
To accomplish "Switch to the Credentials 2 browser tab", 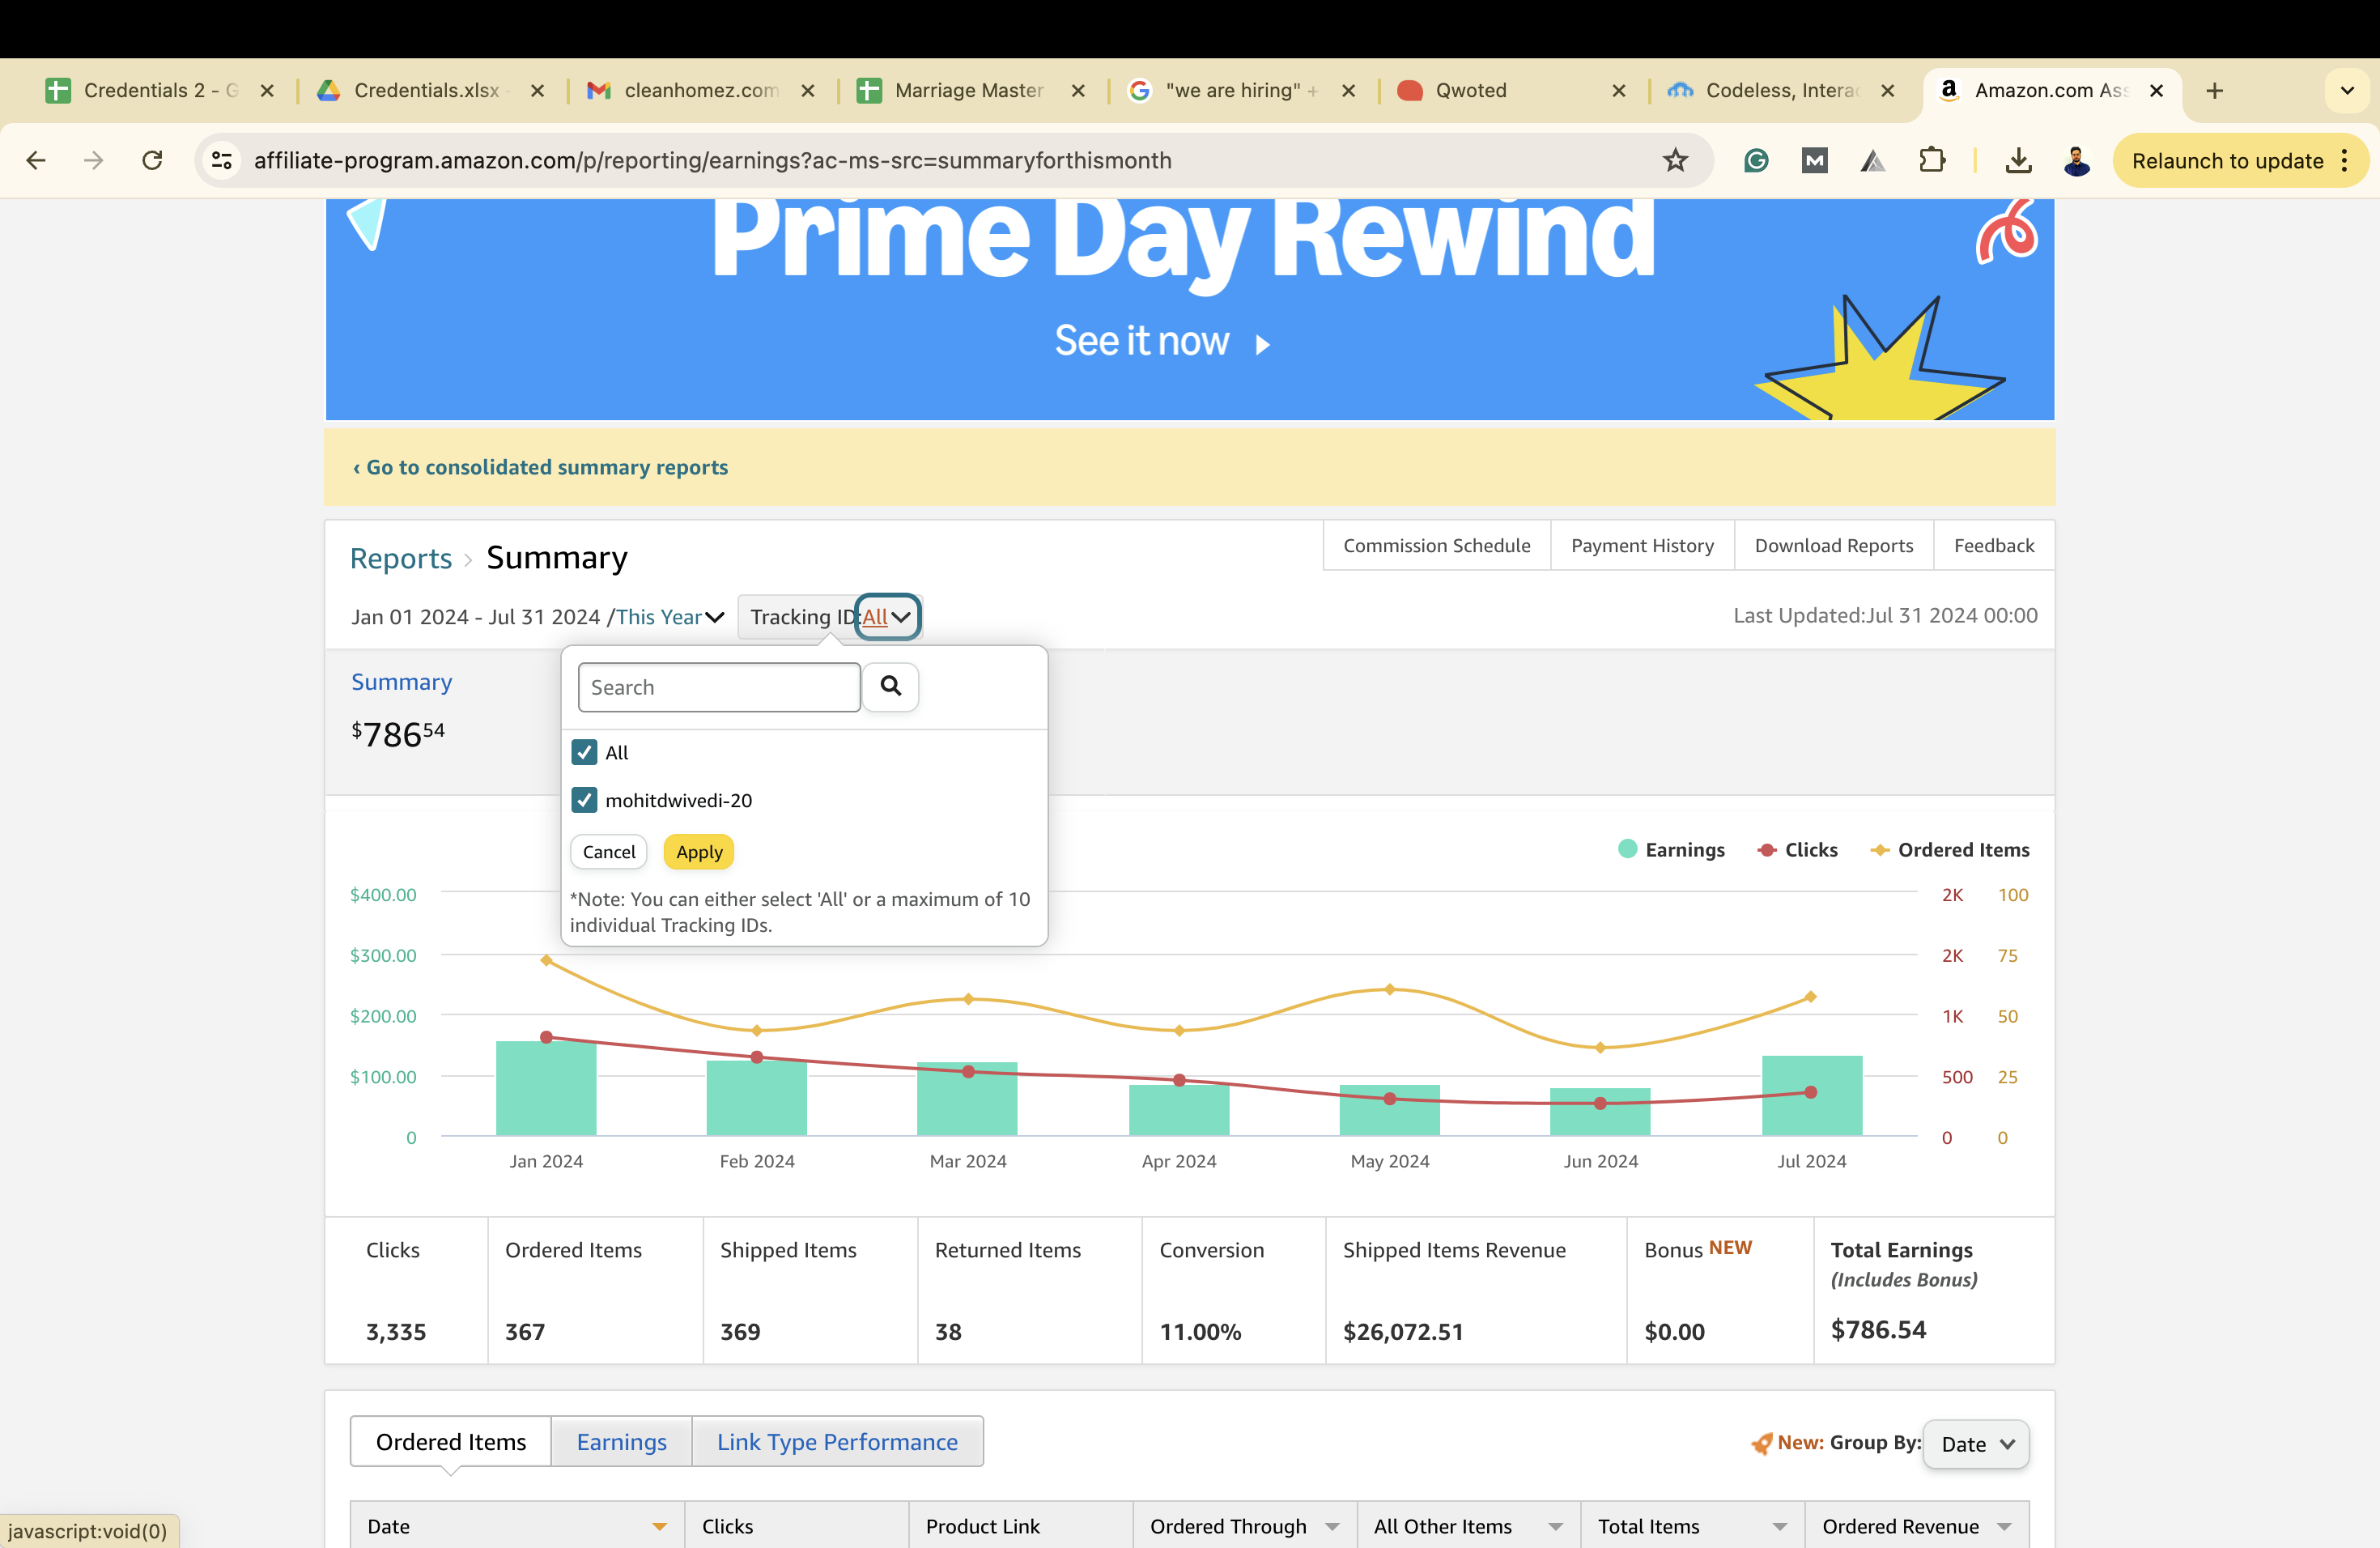I will tap(160, 91).
